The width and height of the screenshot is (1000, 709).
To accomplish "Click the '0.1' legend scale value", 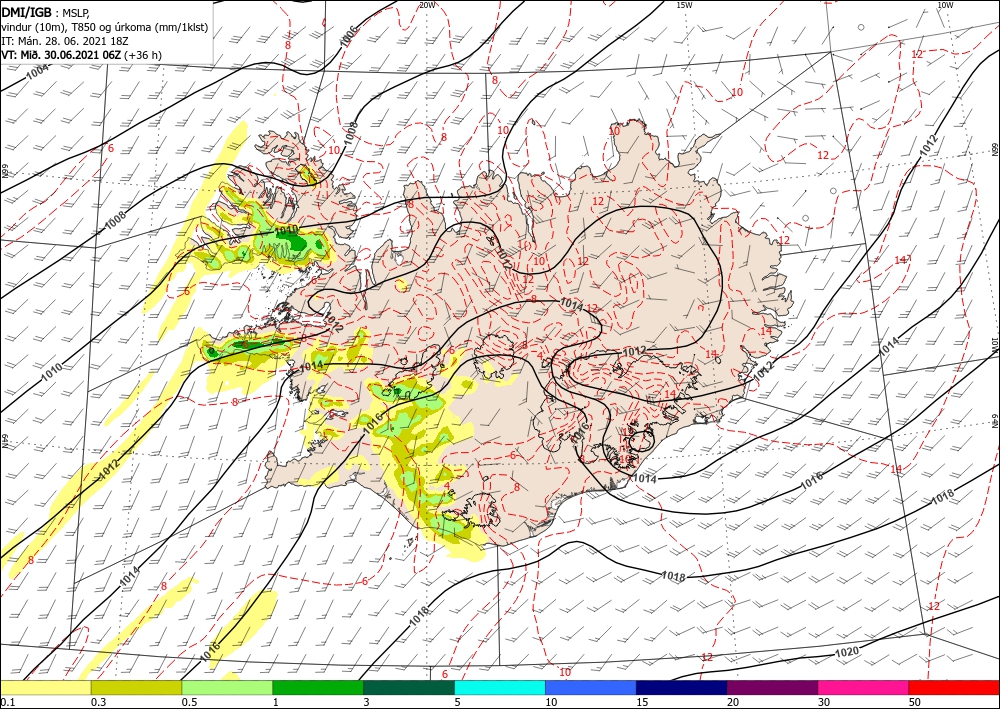I will [x=6, y=702].
